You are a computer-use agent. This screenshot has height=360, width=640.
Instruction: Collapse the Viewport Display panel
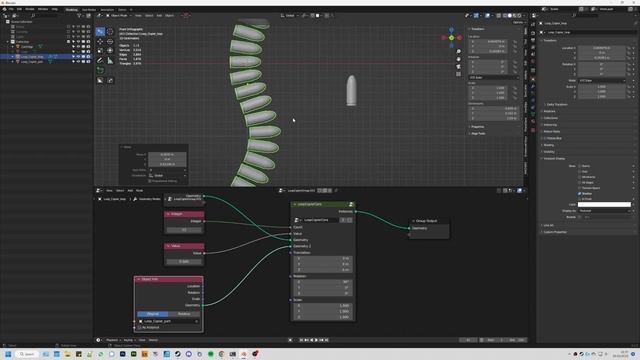(x=553, y=158)
